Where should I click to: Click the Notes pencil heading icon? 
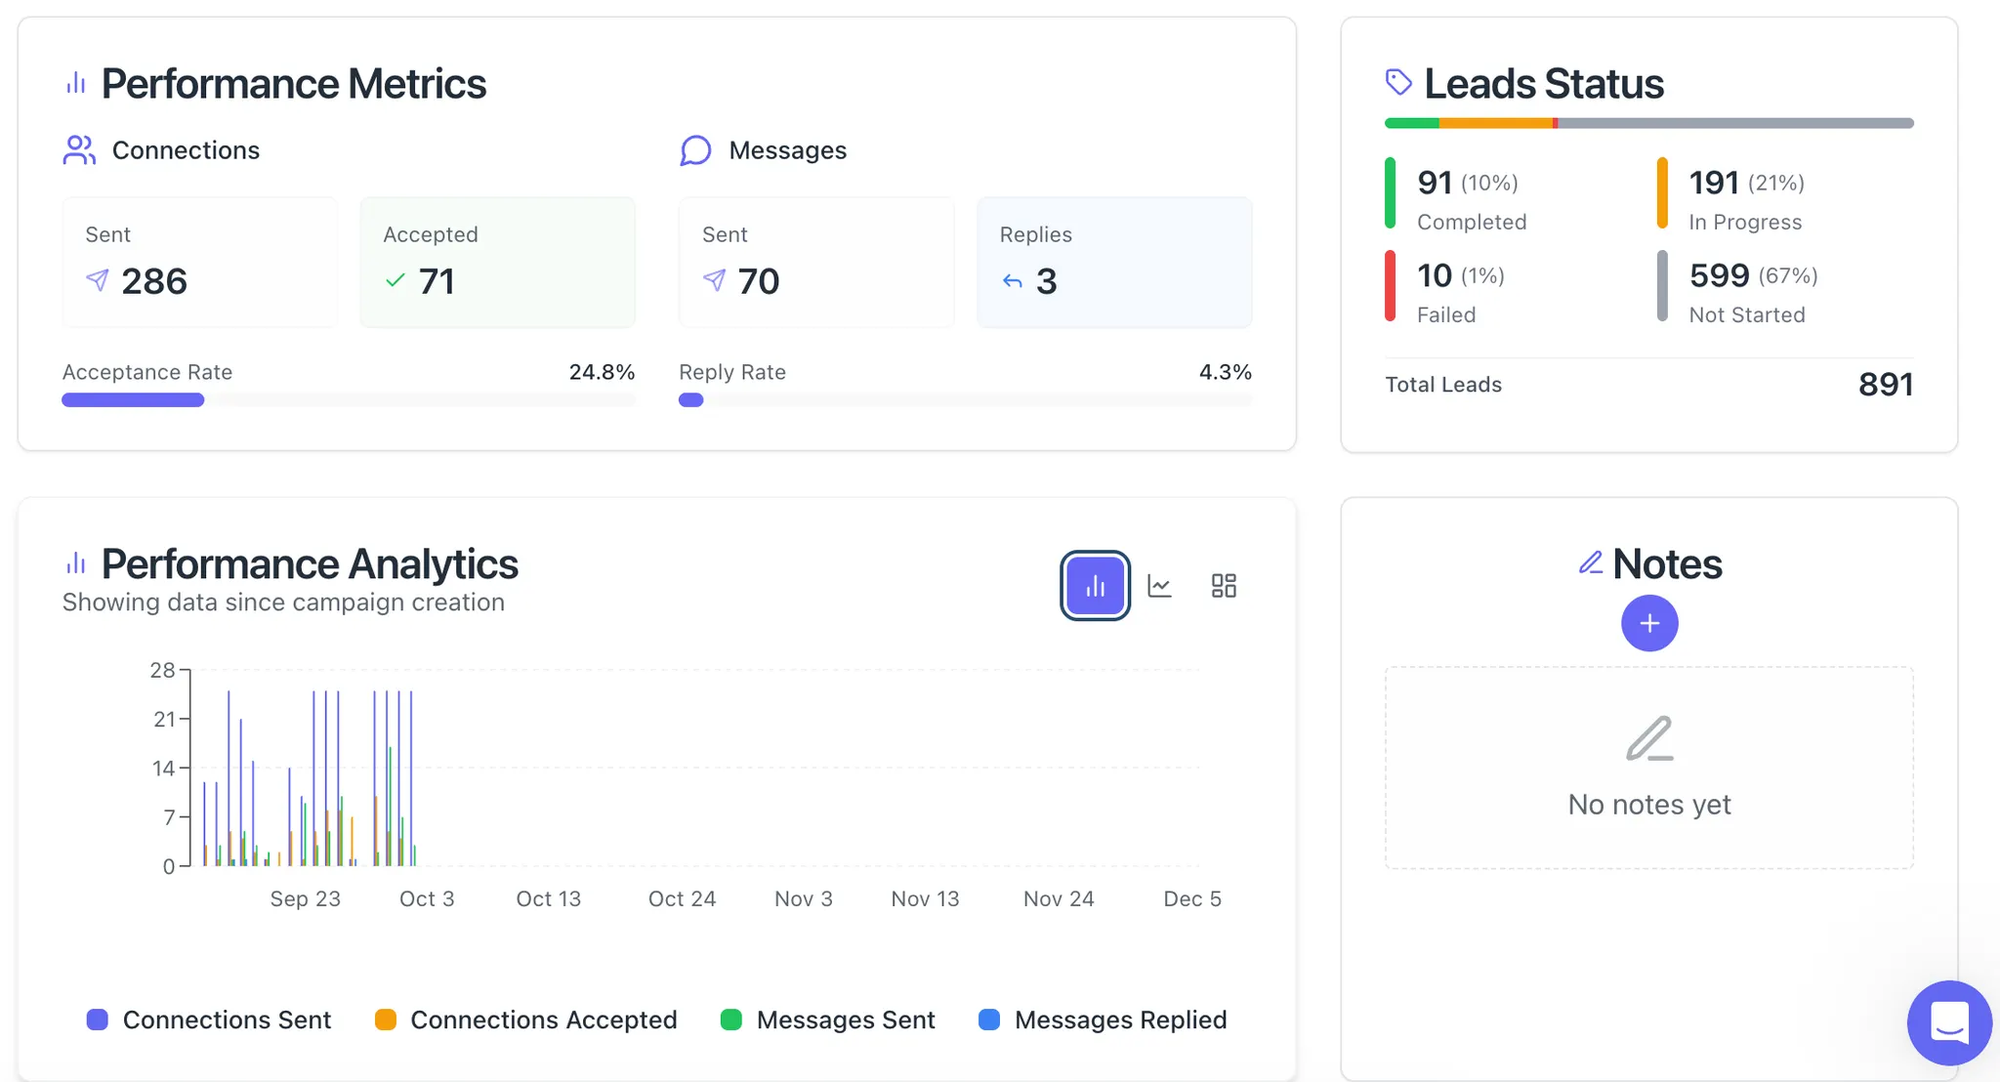(1590, 563)
